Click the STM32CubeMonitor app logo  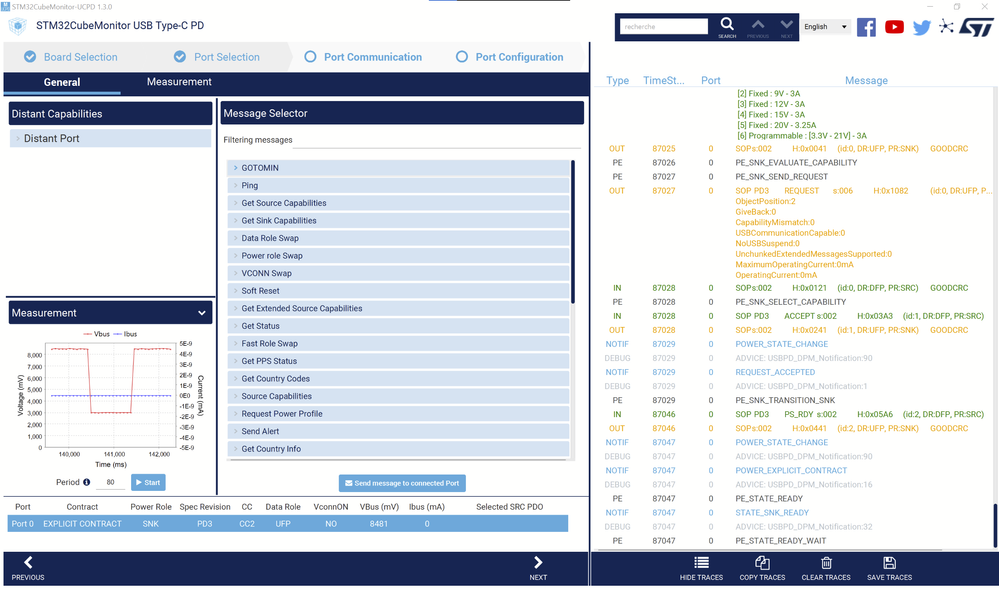(x=18, y=26)
